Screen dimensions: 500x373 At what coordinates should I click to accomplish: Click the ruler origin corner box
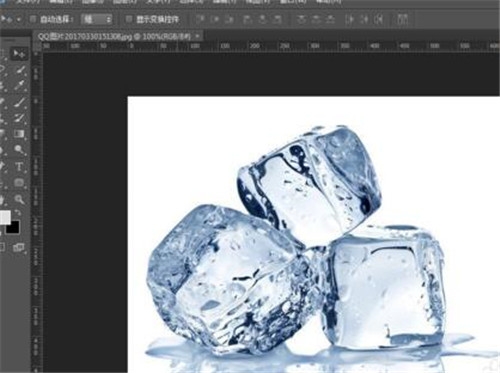click(37, 46)
